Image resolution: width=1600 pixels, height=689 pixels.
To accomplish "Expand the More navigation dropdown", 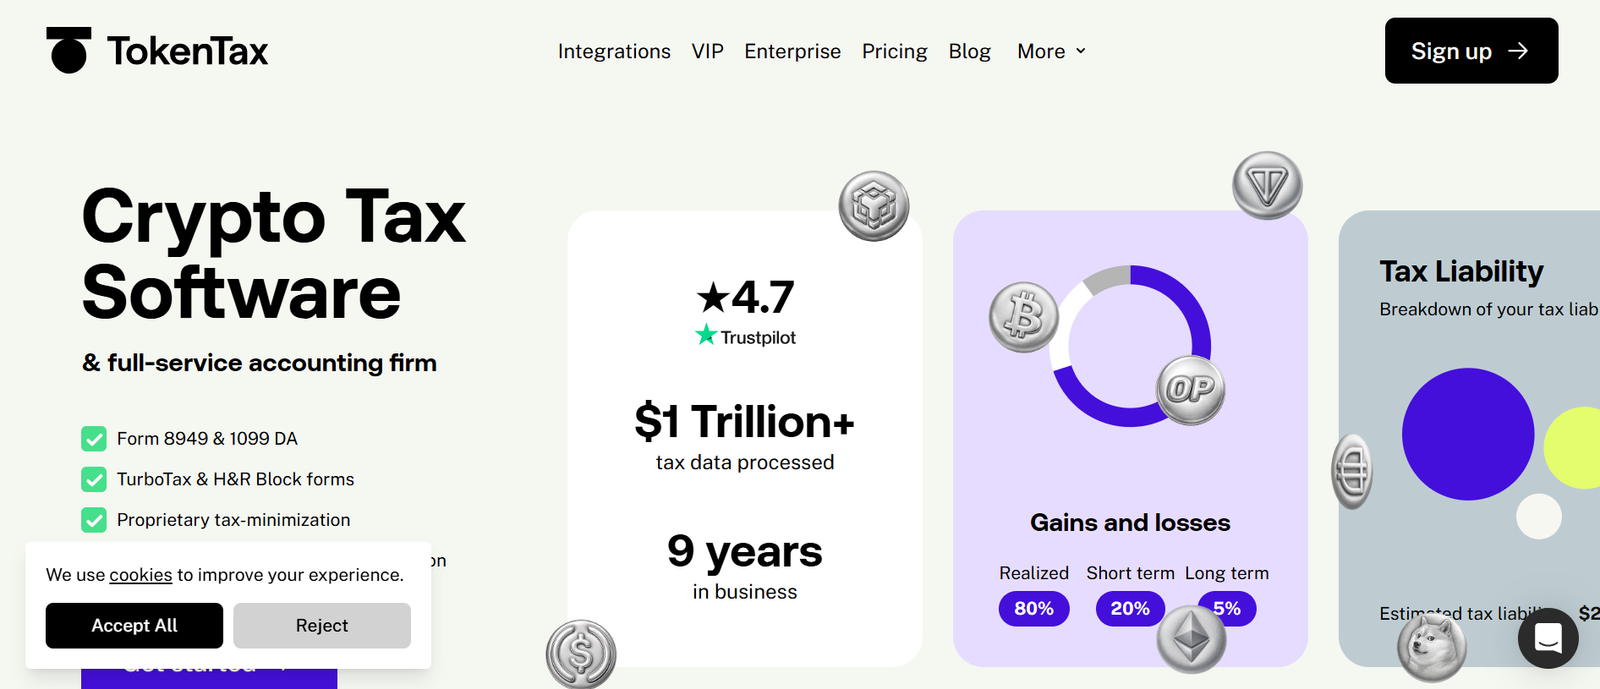I will tap(1041, 51).
